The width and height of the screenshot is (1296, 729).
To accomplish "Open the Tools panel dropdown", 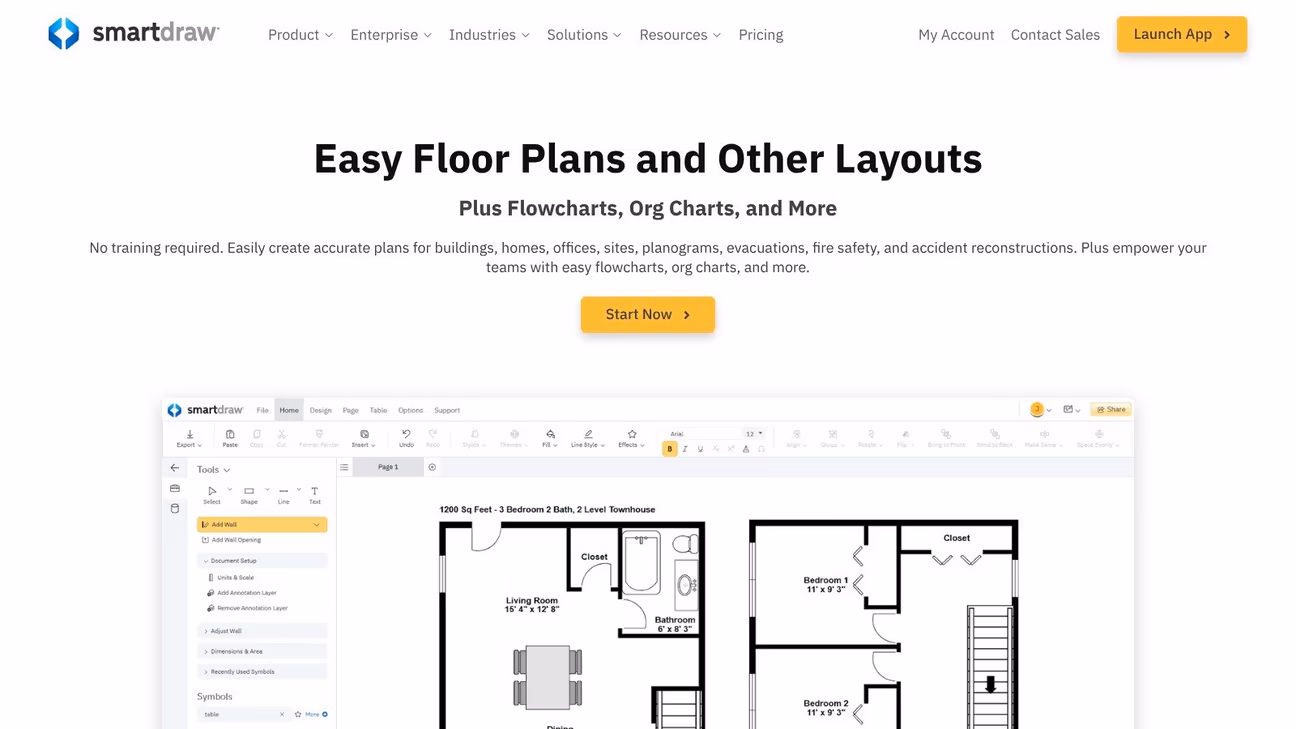I will [x=213, y=469].
